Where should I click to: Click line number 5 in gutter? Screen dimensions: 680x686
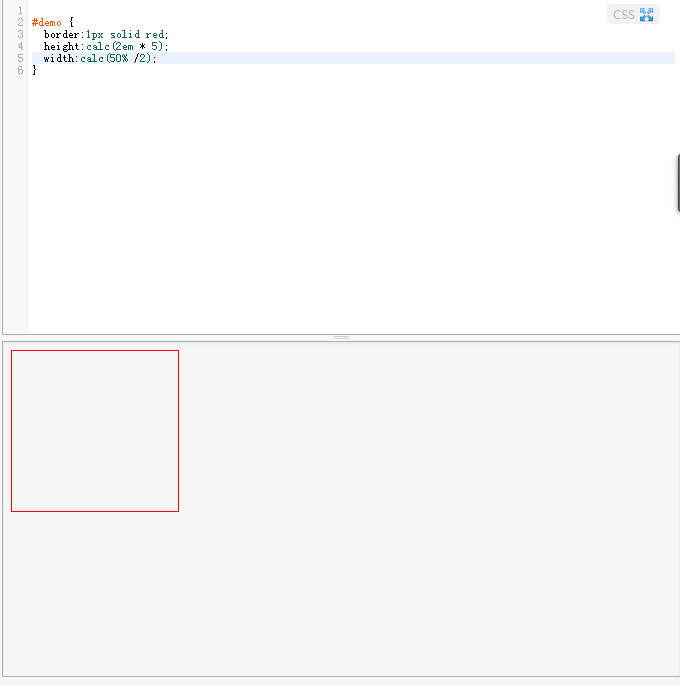(x=20, y=58)
